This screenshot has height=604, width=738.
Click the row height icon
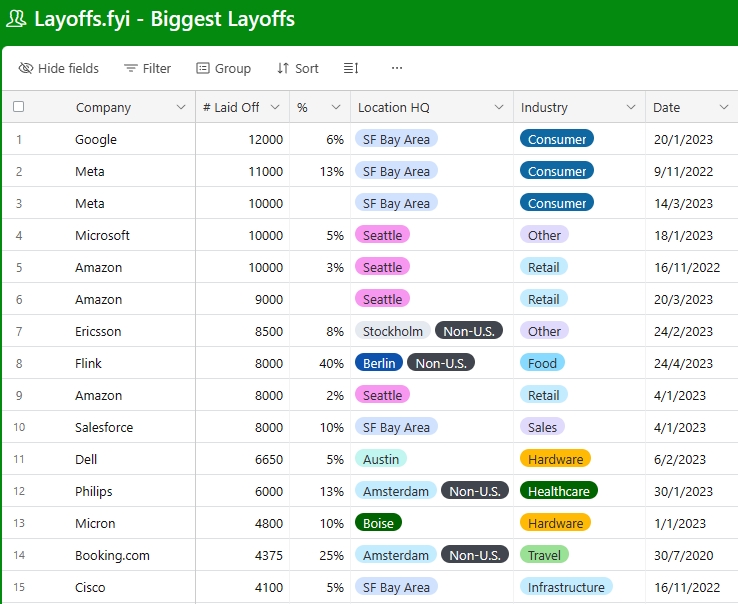(x=351, y=68)
